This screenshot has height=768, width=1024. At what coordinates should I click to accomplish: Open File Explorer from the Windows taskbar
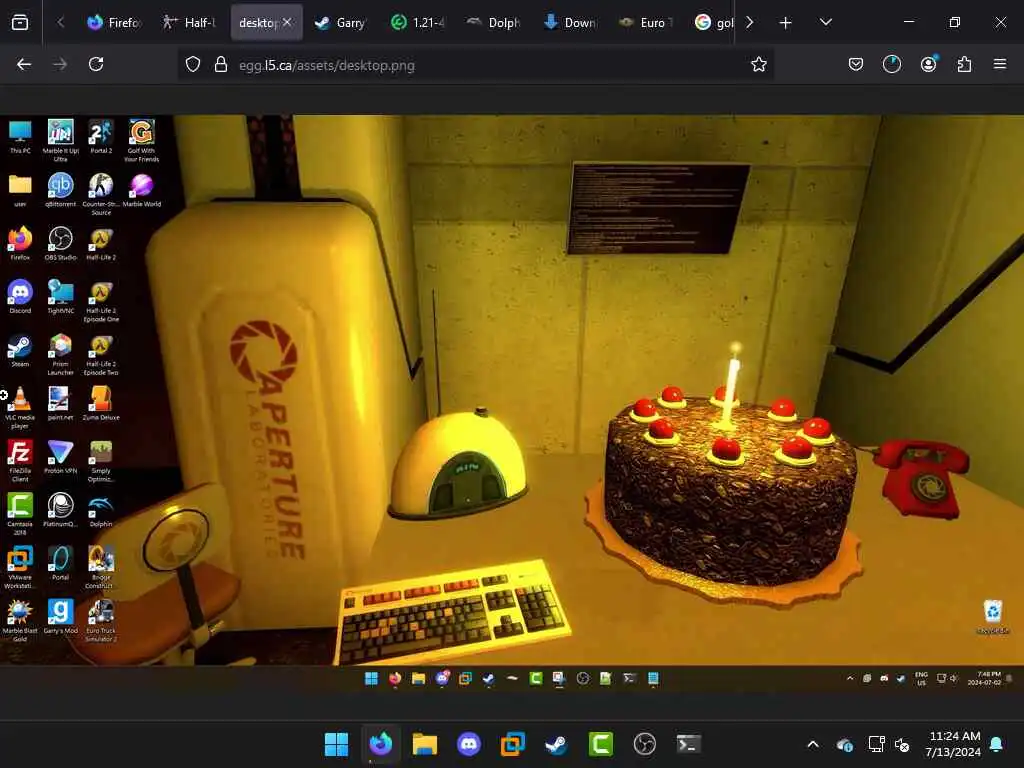424,744
